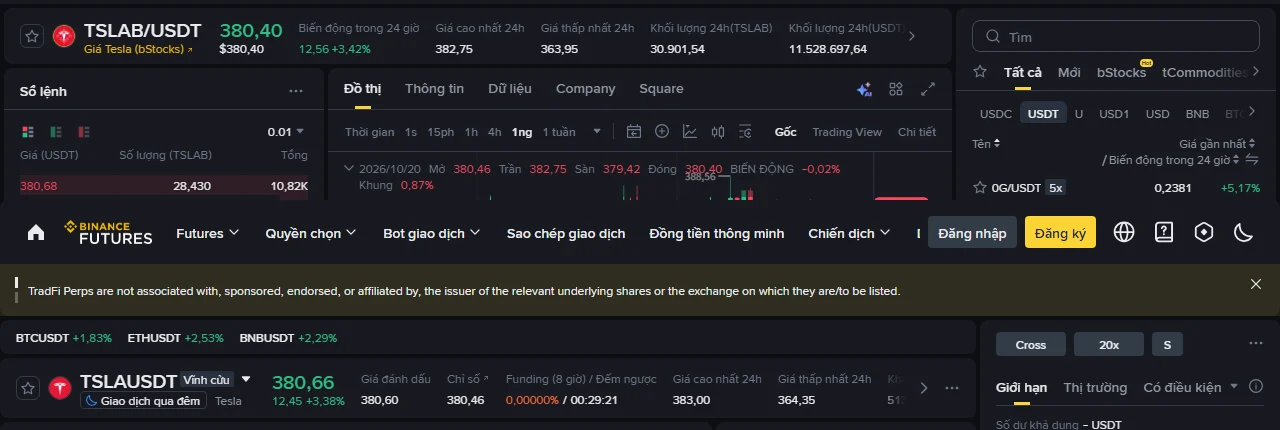Viewport: 1280px width, 430px height.
Task: Toggle dark mode with the moon icon
Action: tap(1244, 233)
